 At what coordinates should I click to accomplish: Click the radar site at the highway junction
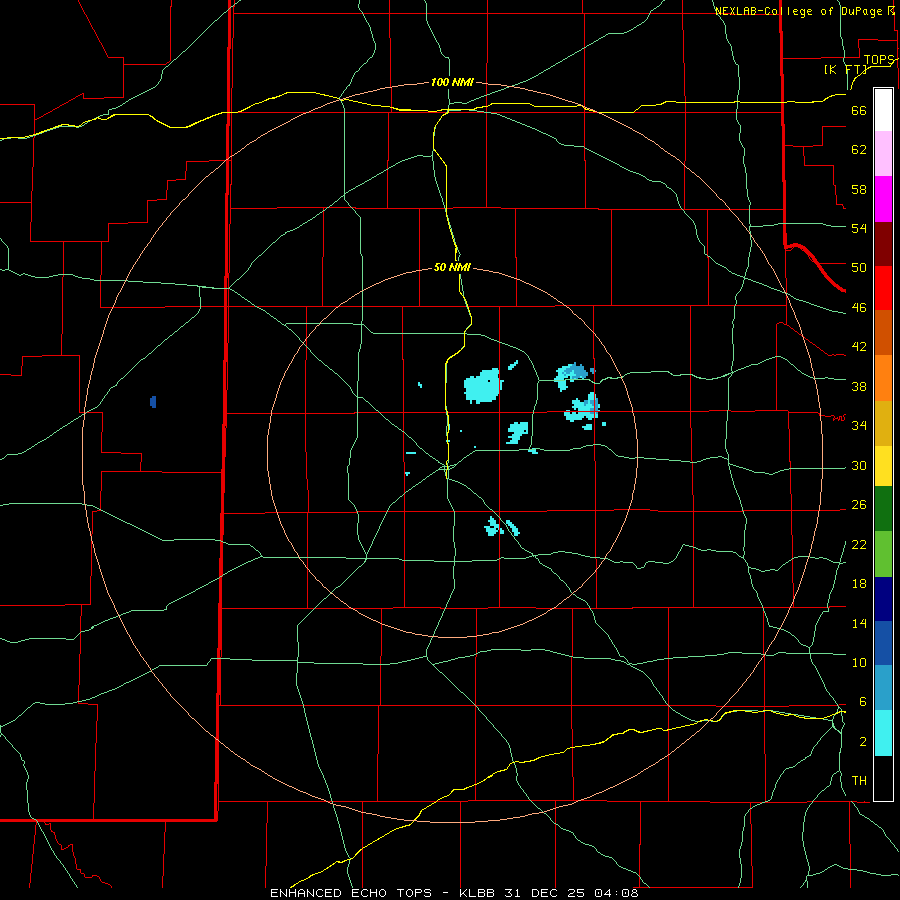click(447, 468)
